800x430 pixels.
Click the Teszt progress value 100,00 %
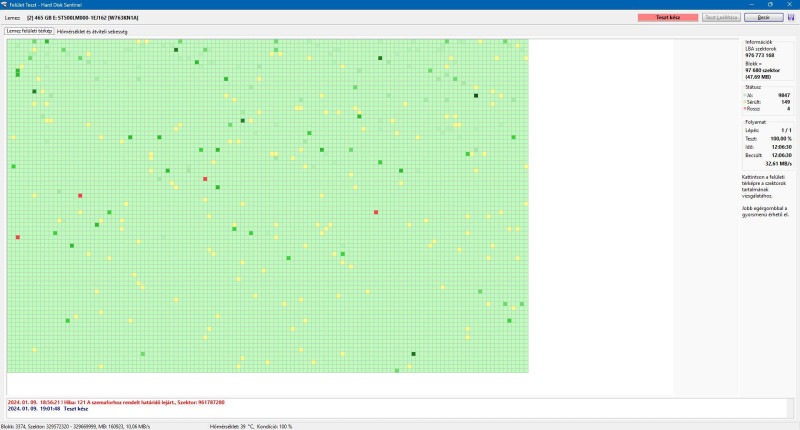click(782, 139)
